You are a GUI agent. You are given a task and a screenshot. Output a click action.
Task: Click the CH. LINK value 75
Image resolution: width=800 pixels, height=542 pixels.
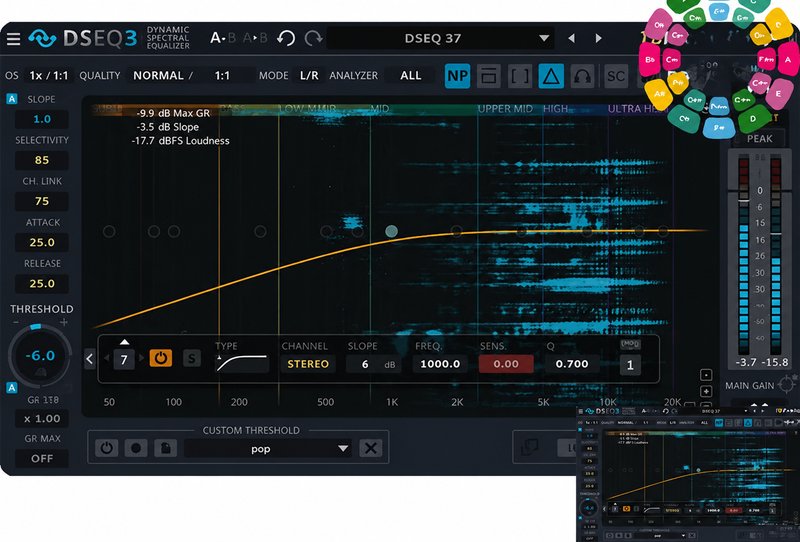point(42,201)
